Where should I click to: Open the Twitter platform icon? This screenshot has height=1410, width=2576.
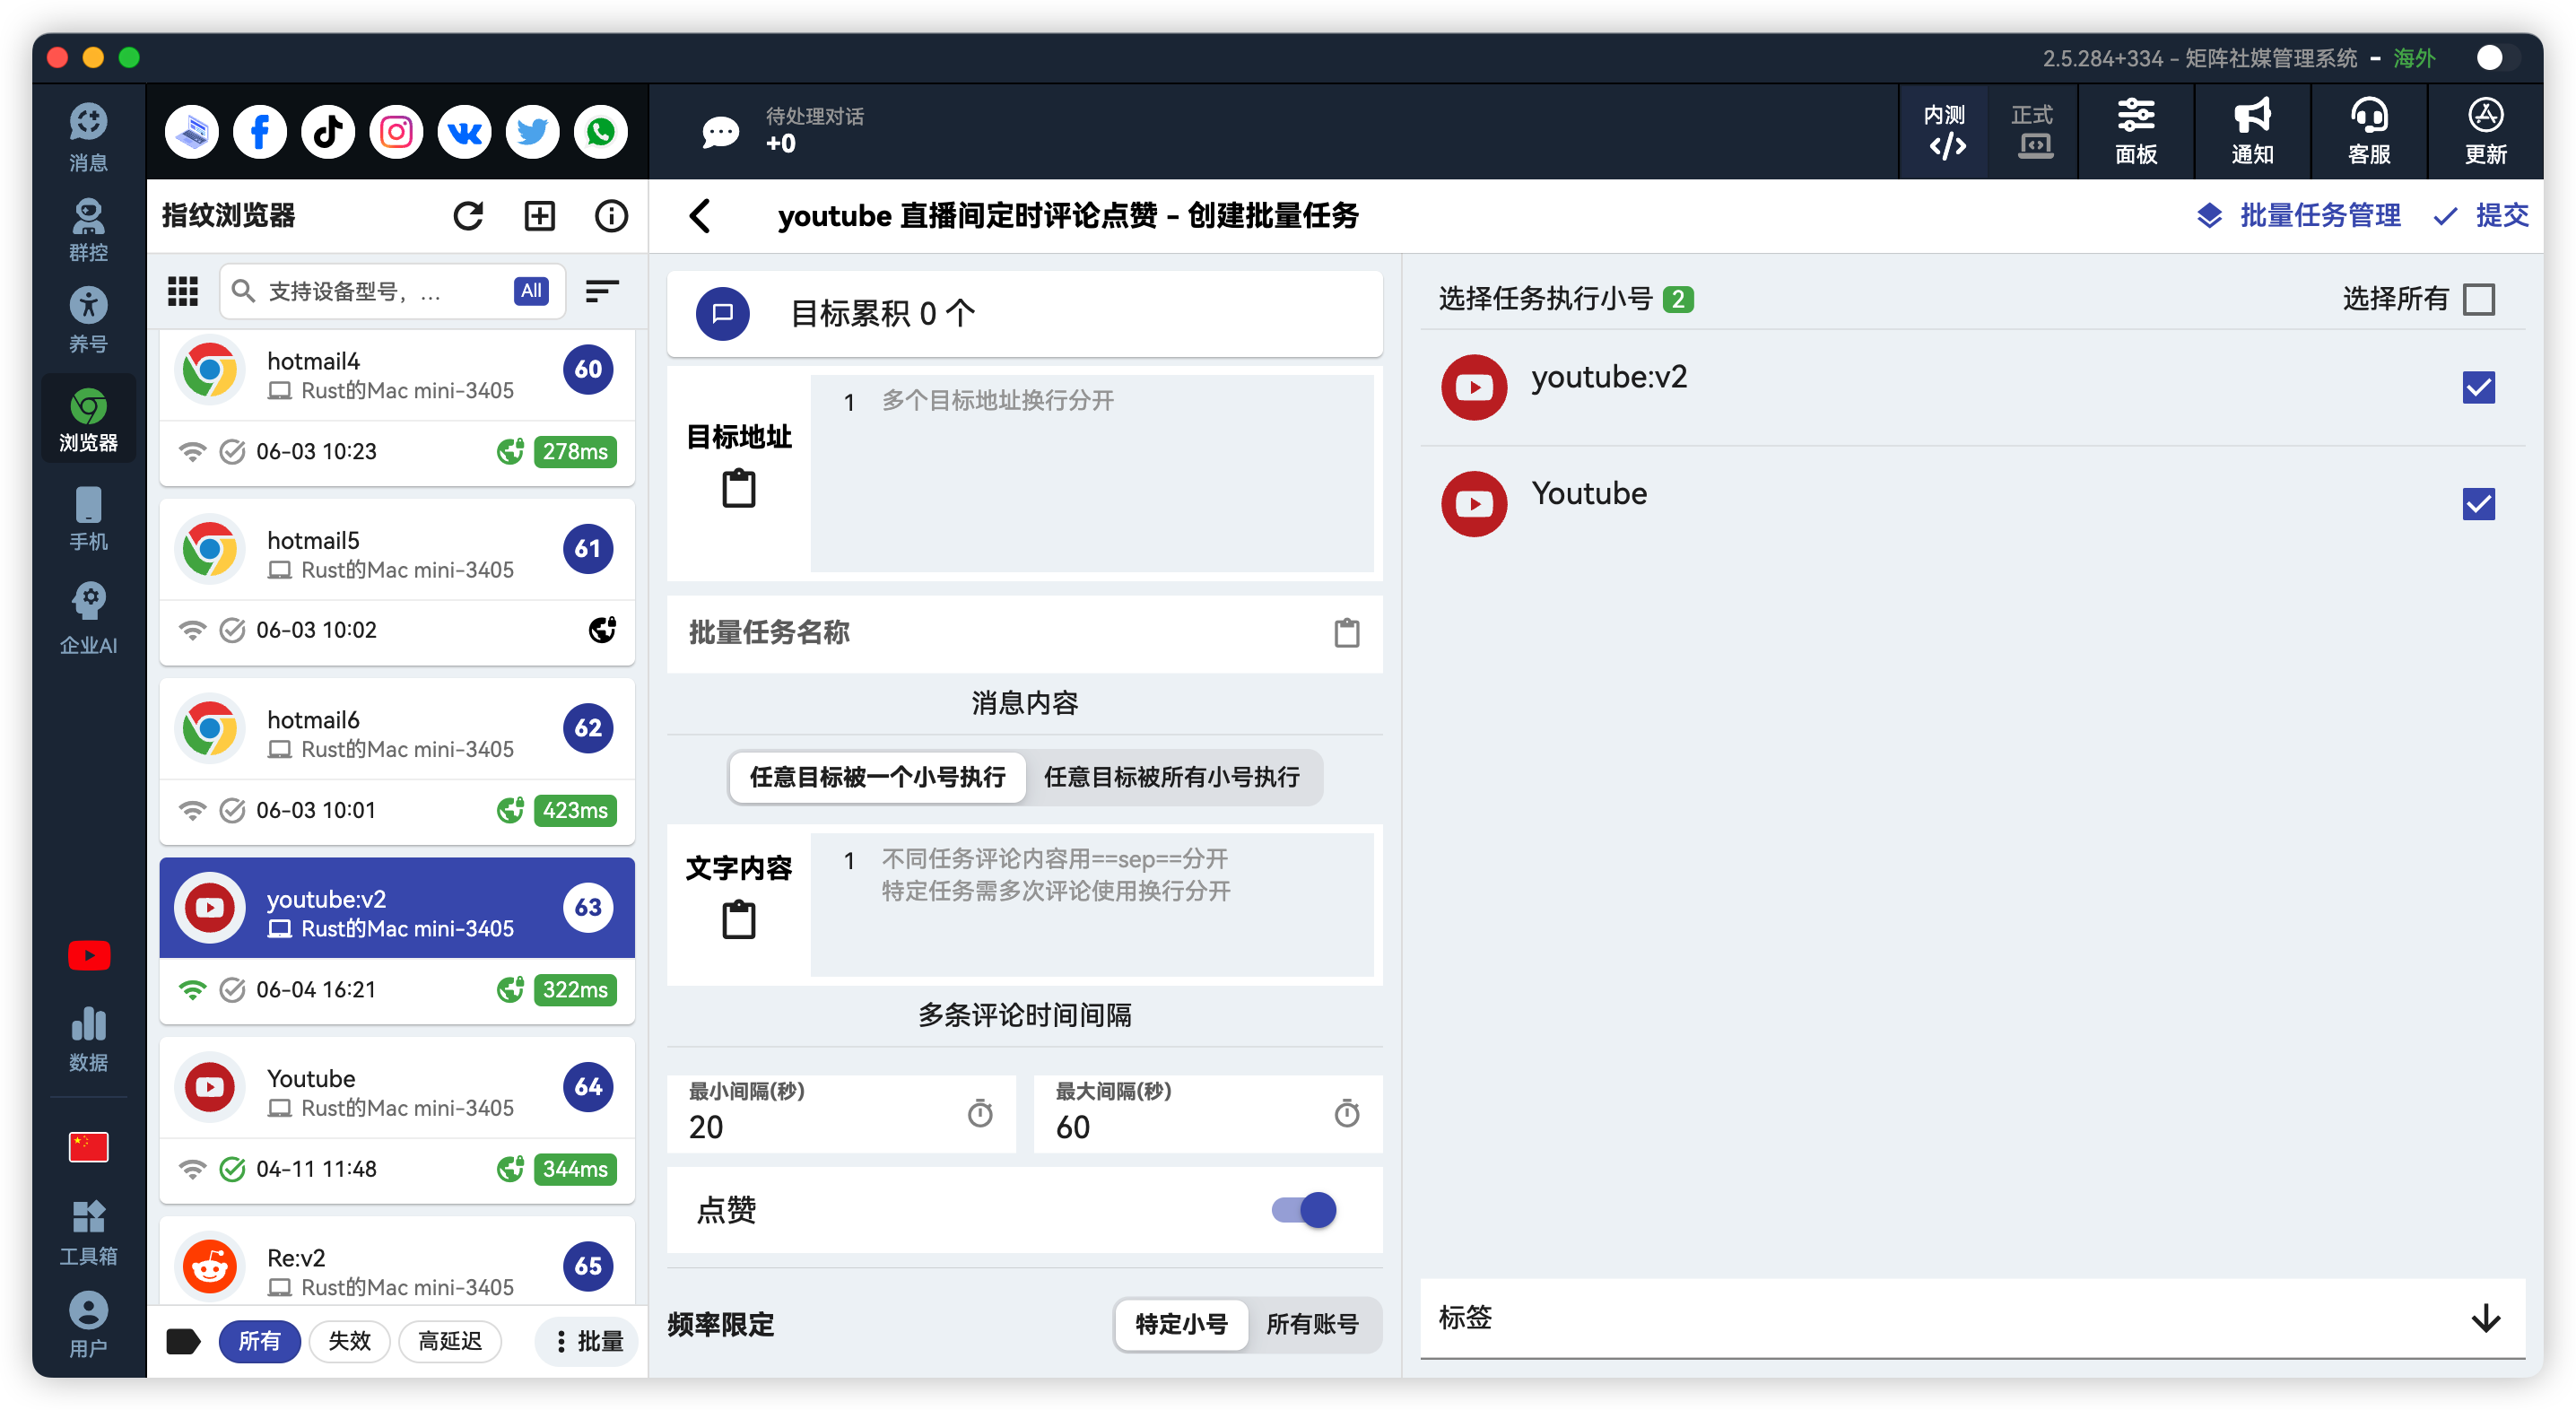(532, 131)
